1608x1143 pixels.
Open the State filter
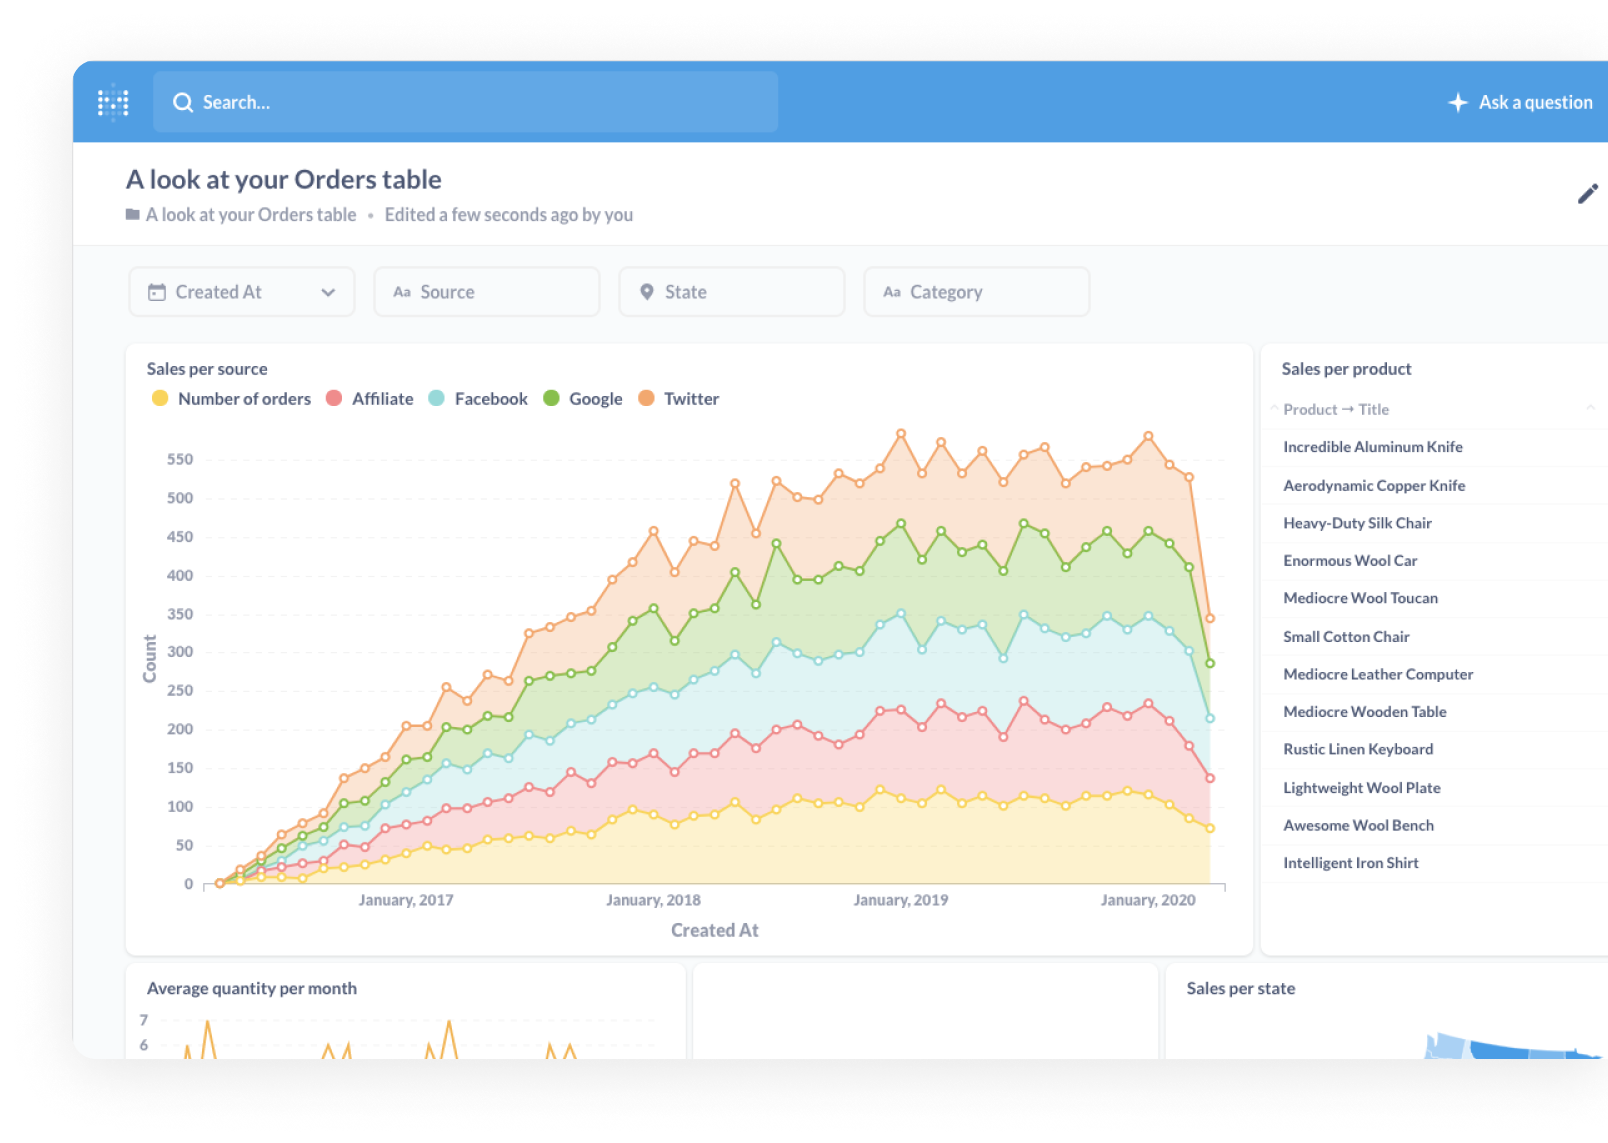pyautogui.click(x=730, y=291)
